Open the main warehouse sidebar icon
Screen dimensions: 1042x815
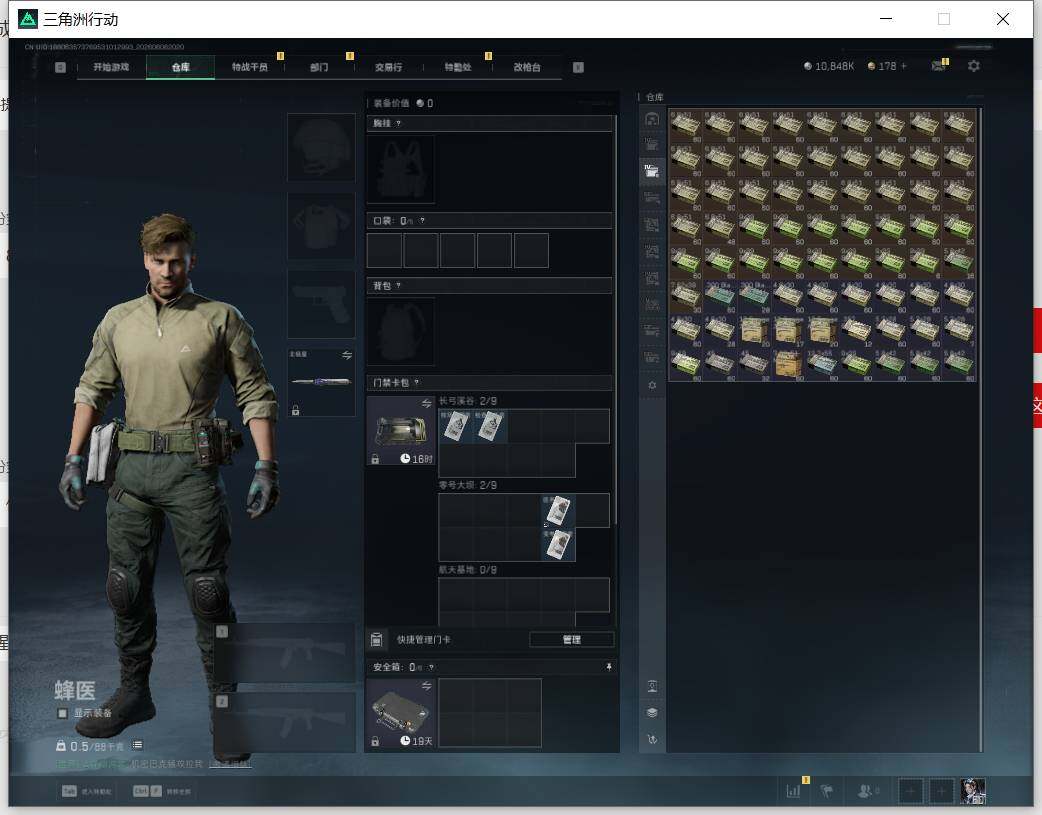[652, 118]
